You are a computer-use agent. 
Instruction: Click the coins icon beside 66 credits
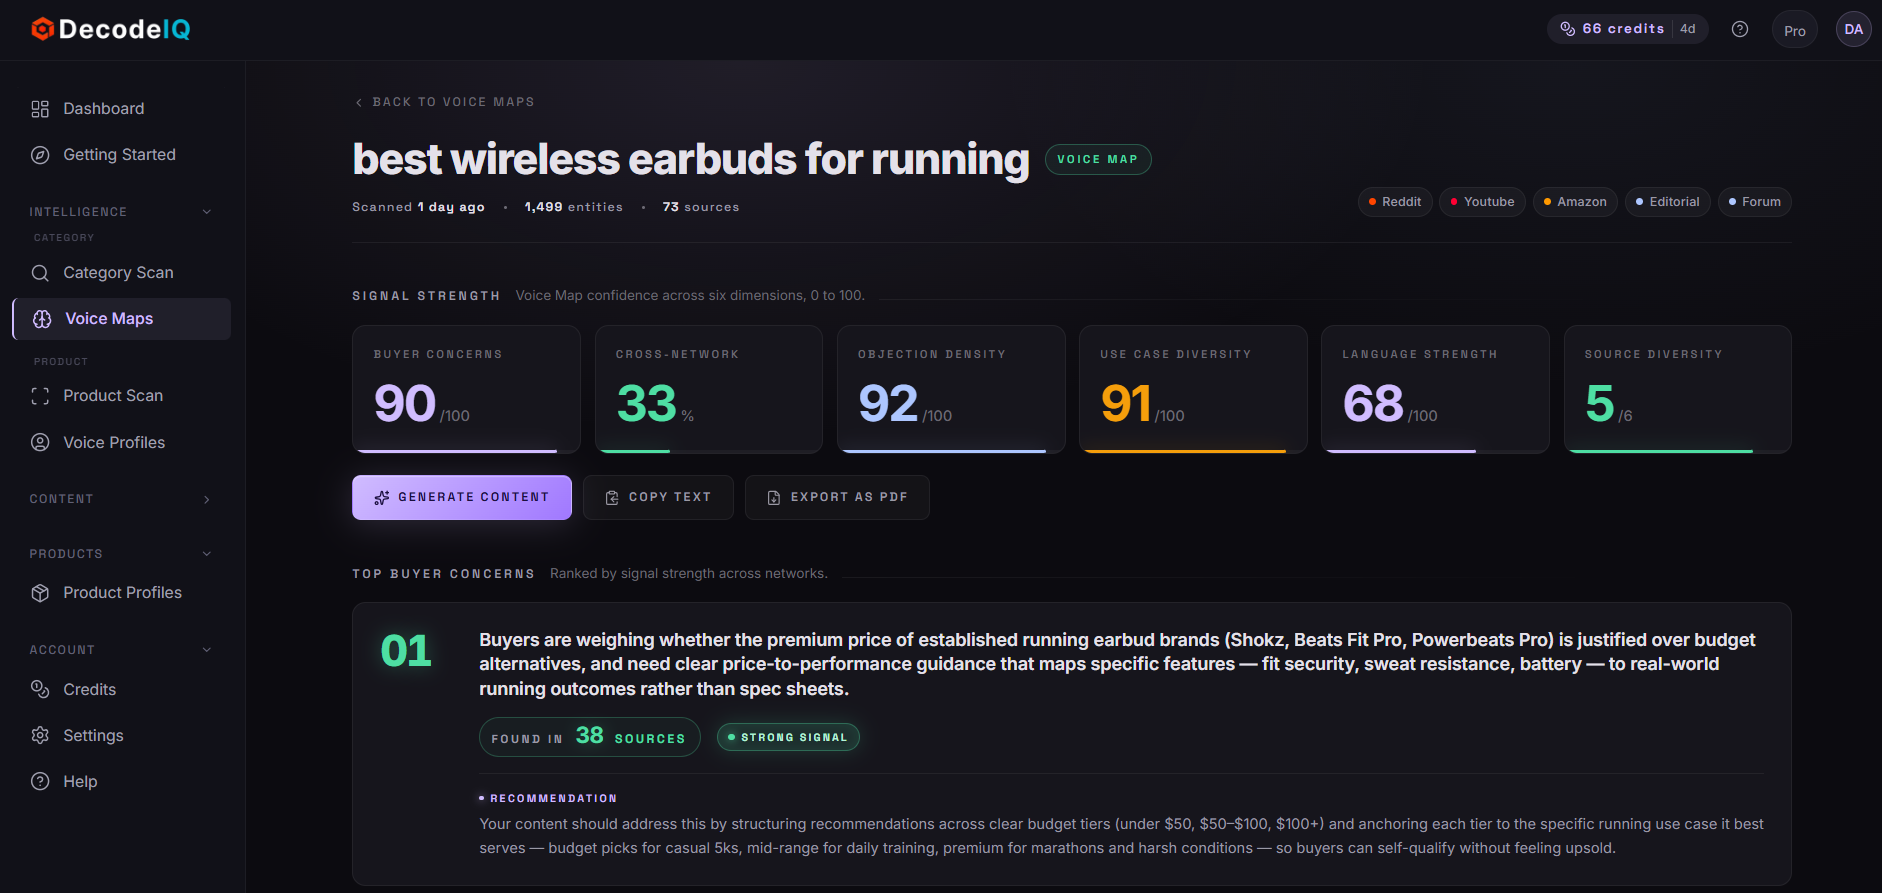pyautogui.click(x=1568, y=29)
